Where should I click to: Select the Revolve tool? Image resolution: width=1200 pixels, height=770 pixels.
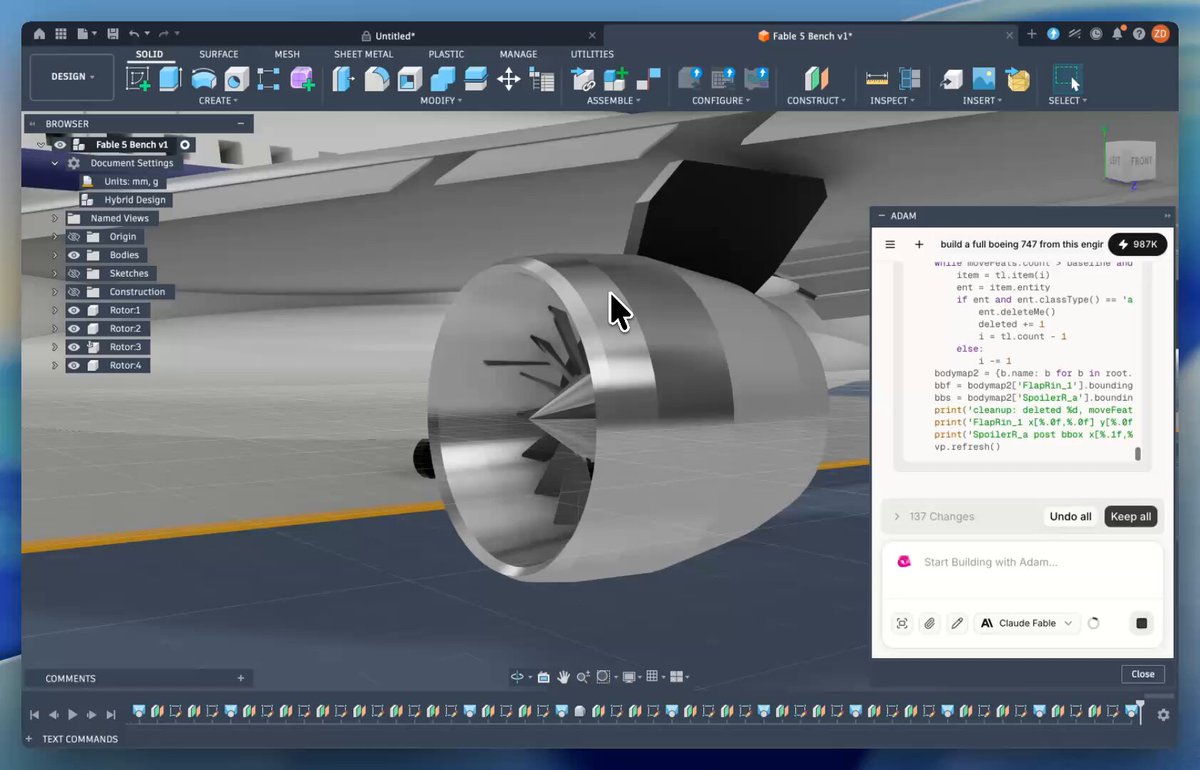(x=203, y=79)
